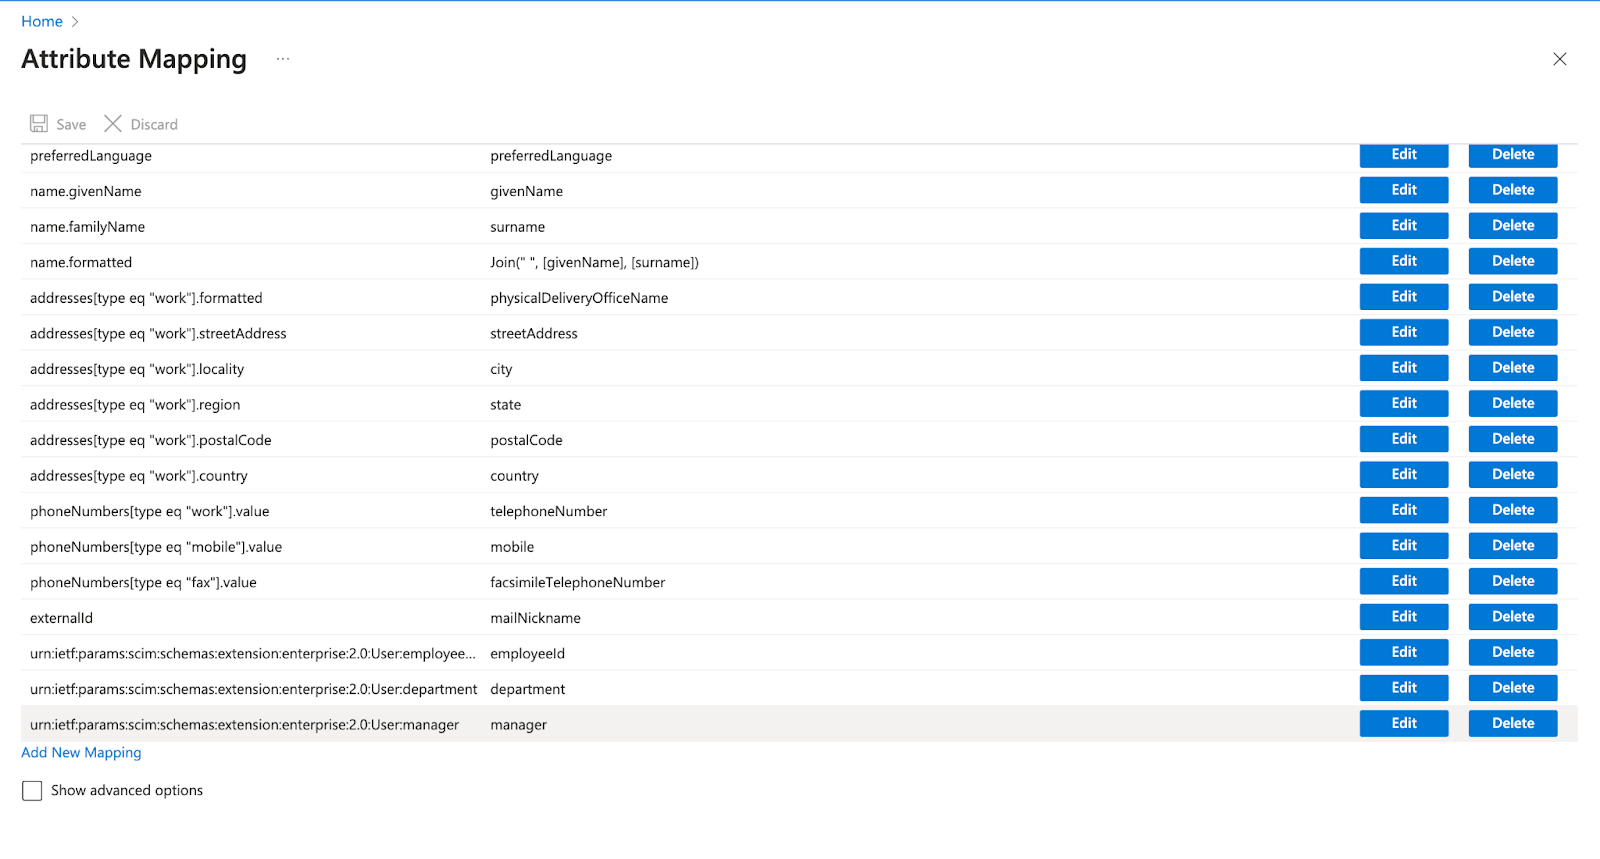
Task: Select the facsimileTelephoneNumber row text
Action: click(577, 582)
